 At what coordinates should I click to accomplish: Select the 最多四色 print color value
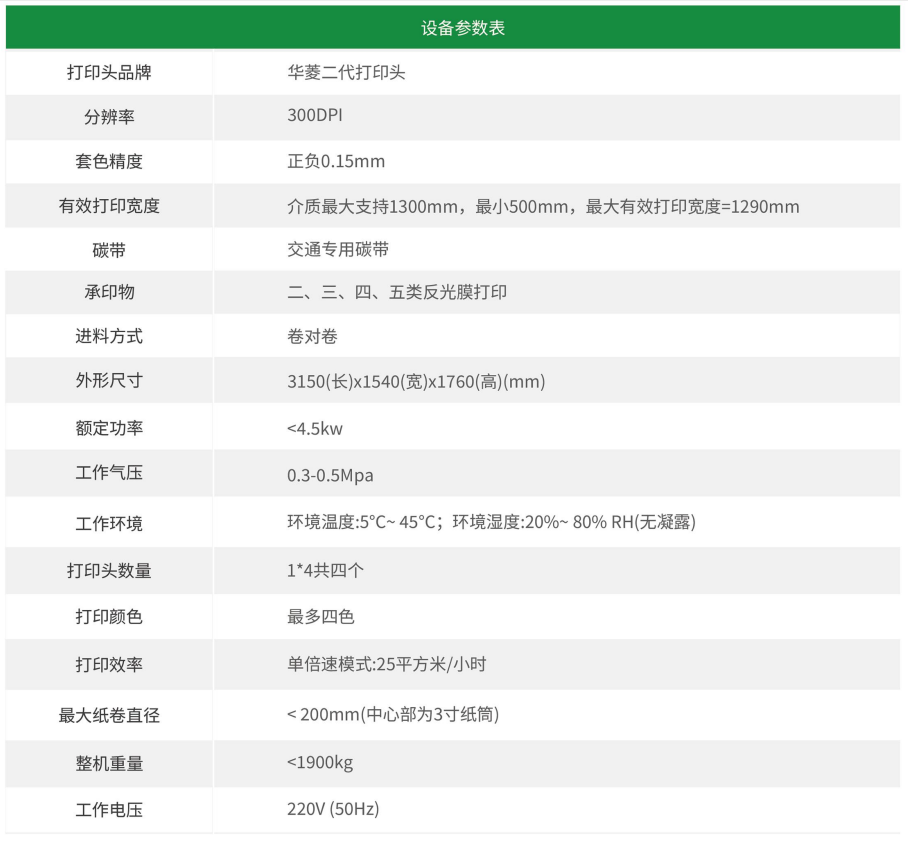tap(321, 617)
